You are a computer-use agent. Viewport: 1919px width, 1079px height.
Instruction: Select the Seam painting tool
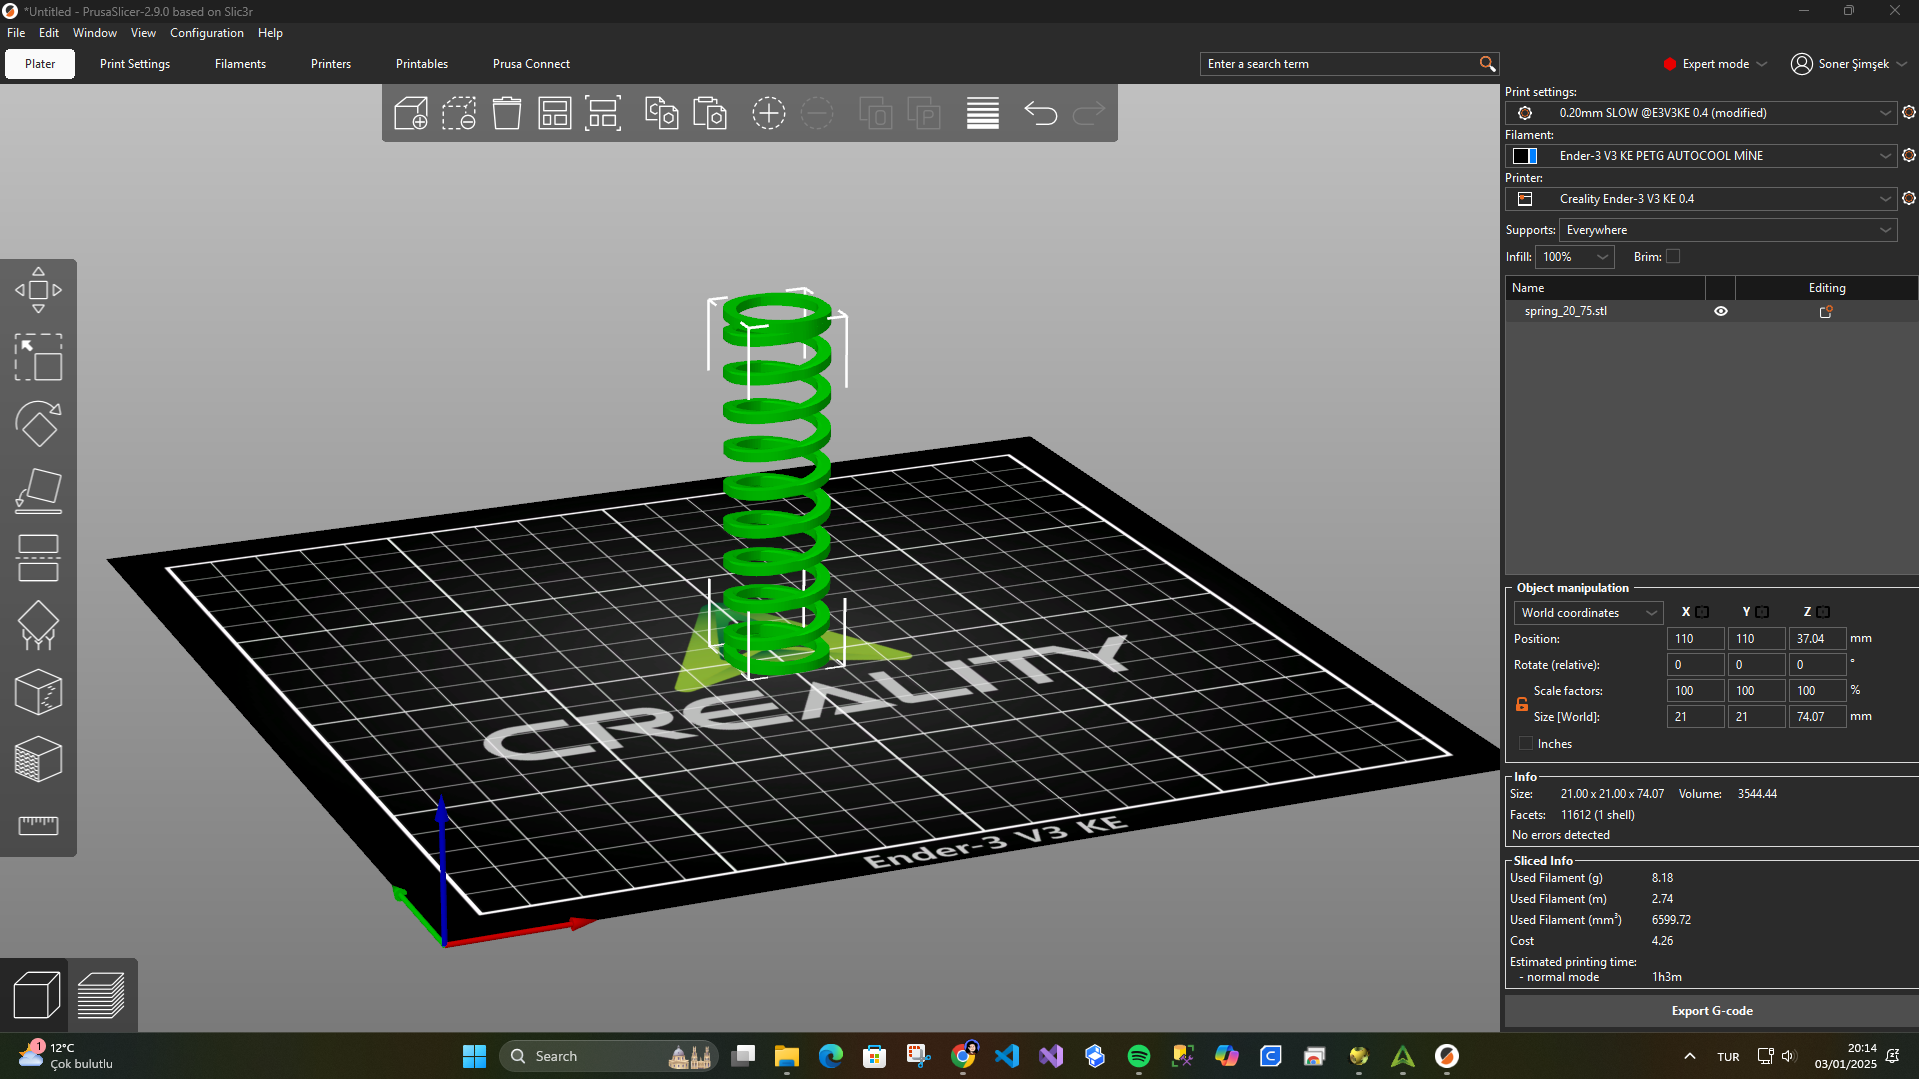[38, 692]
